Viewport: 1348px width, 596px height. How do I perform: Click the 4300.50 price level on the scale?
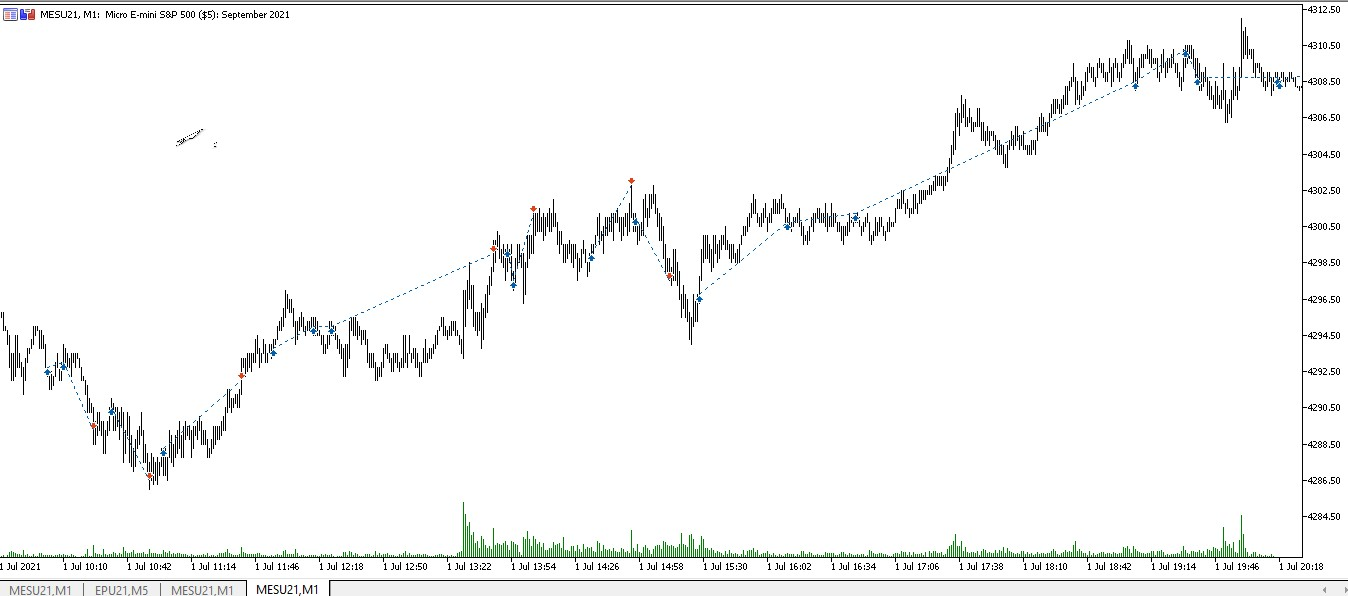[x=1324, y=227]
